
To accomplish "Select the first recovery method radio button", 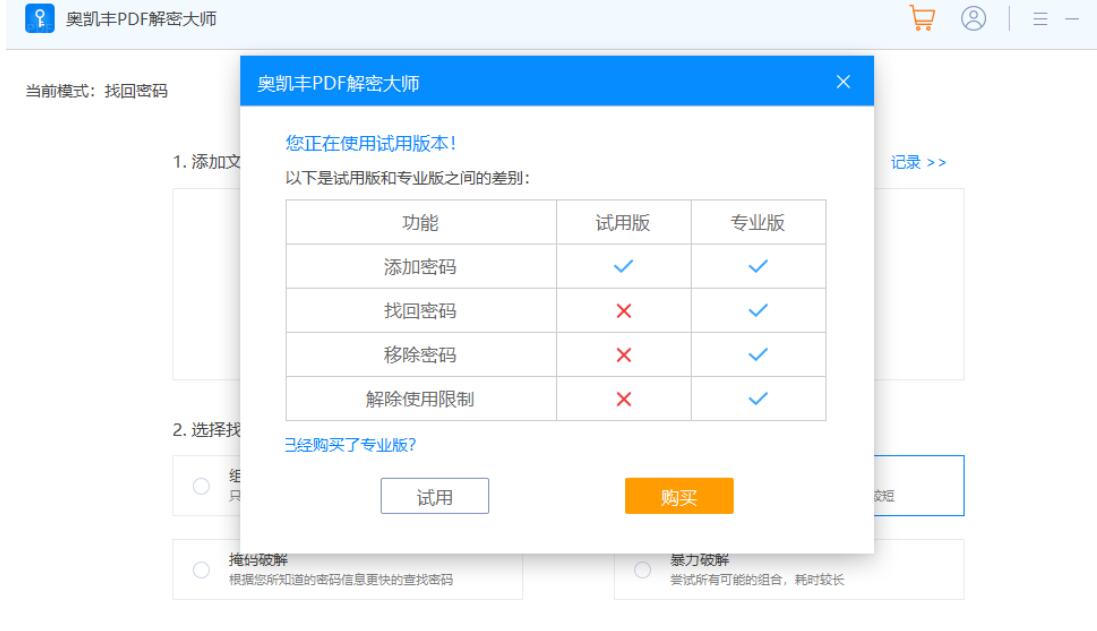I will 201,486.
